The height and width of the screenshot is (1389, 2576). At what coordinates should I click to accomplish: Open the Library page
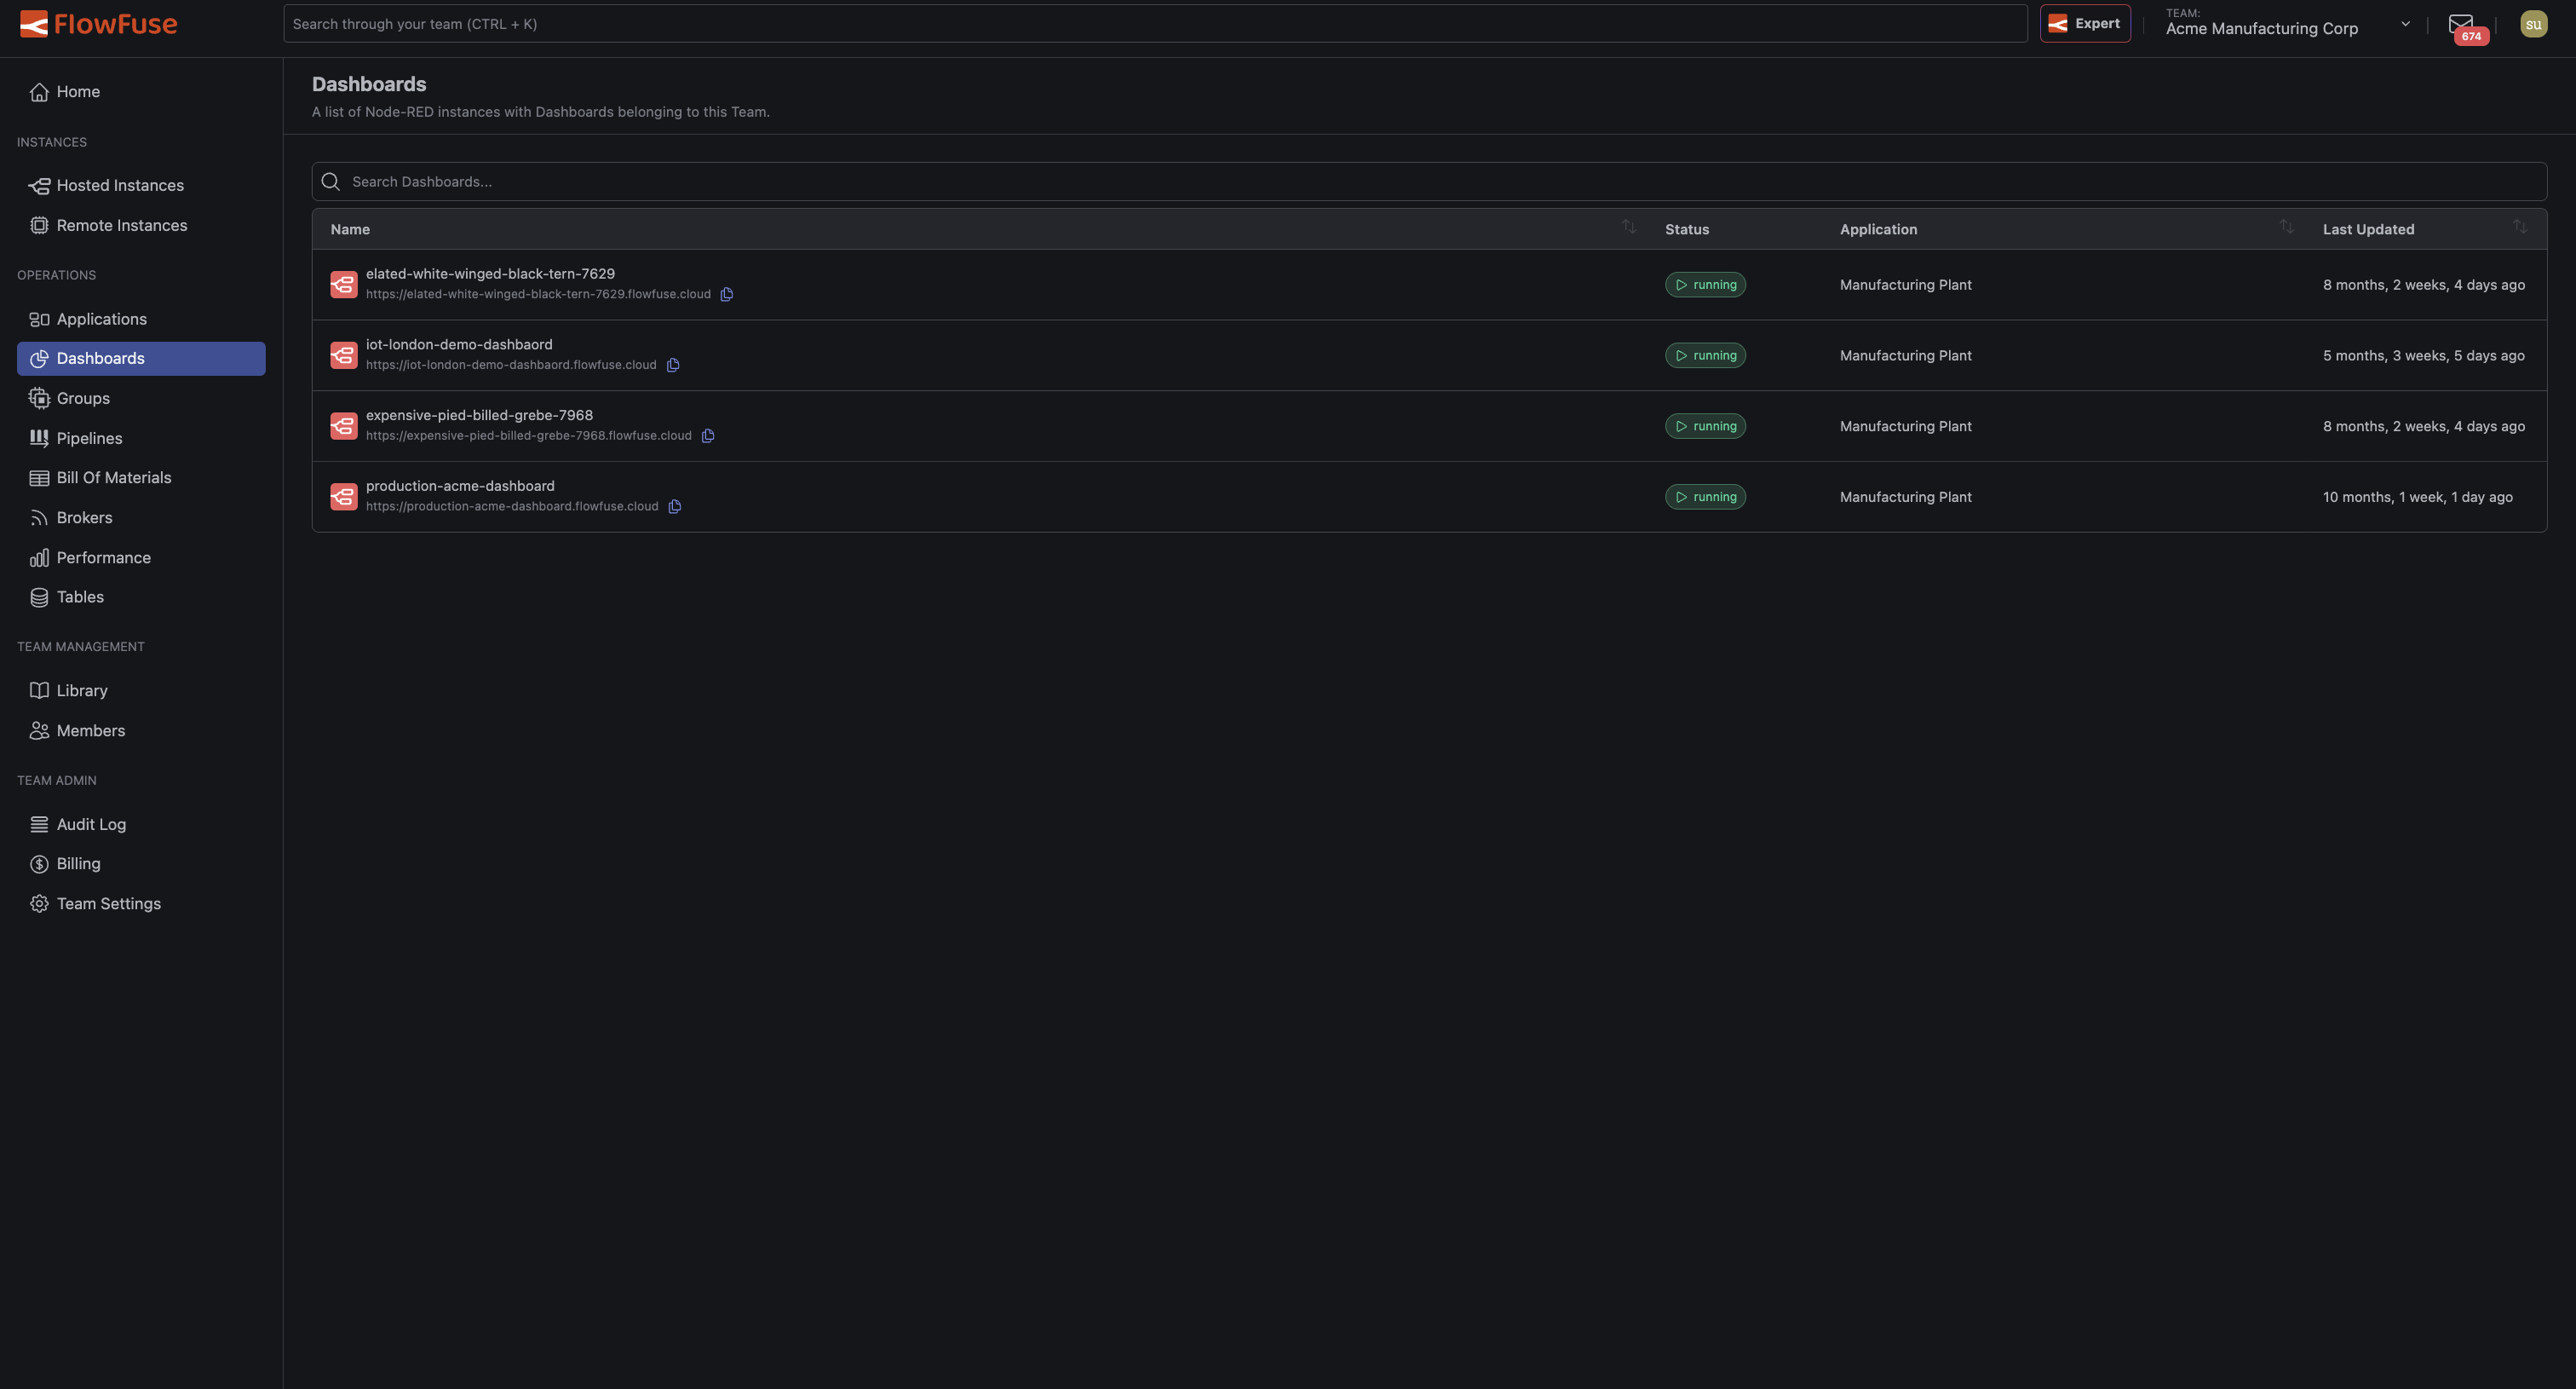click(141, 691)
